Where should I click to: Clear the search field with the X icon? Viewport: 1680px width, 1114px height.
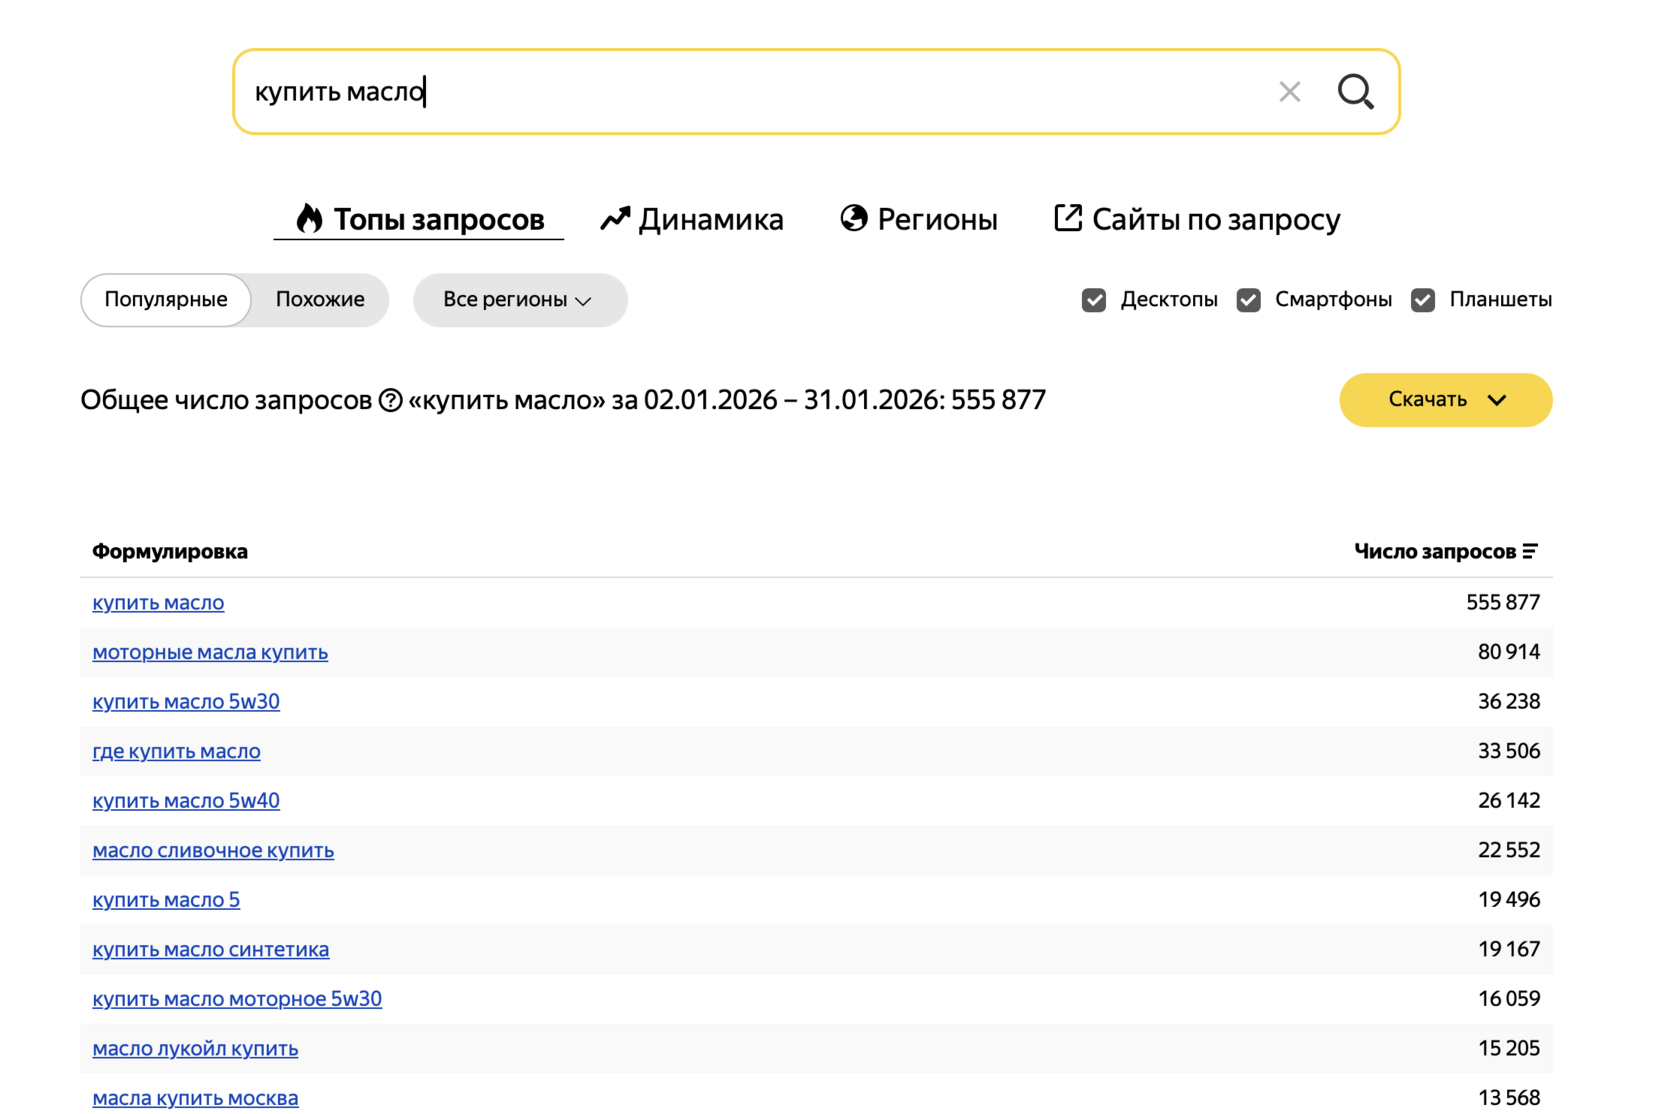(1289, 92)
